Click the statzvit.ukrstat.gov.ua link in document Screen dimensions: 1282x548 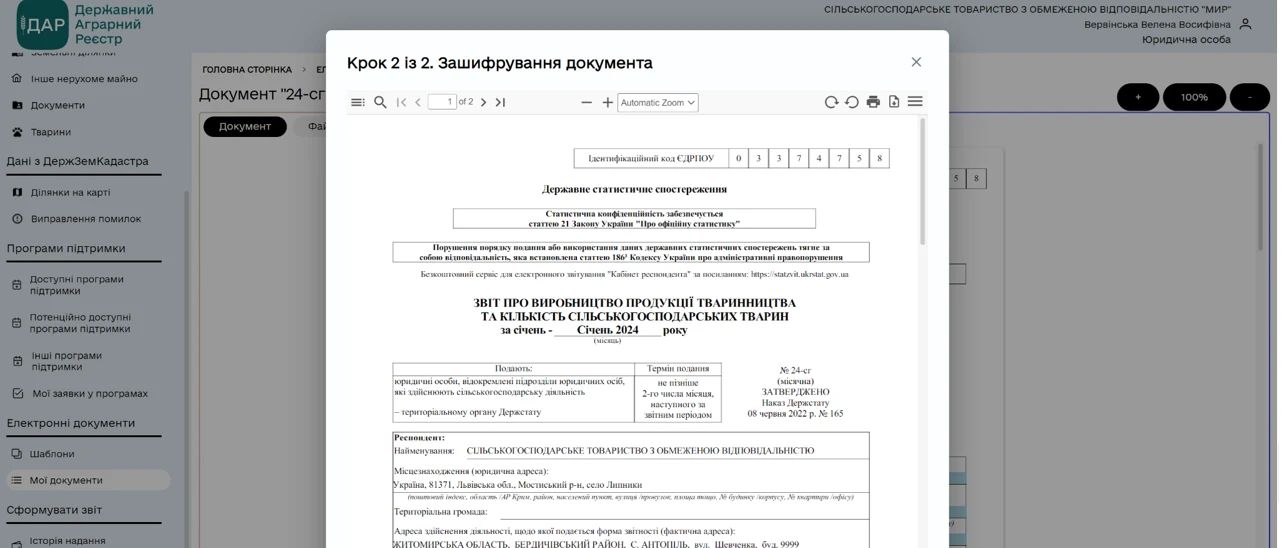(802, 275)
